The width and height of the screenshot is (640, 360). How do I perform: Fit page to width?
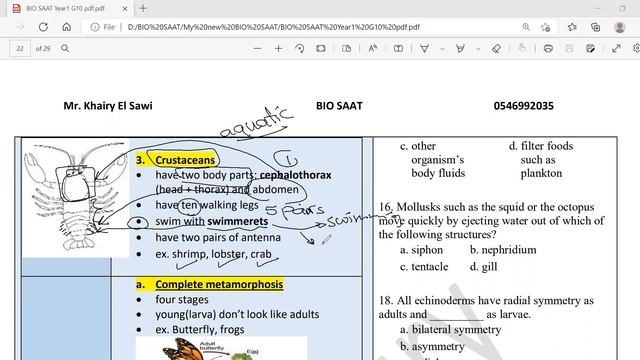pos(321,49)
